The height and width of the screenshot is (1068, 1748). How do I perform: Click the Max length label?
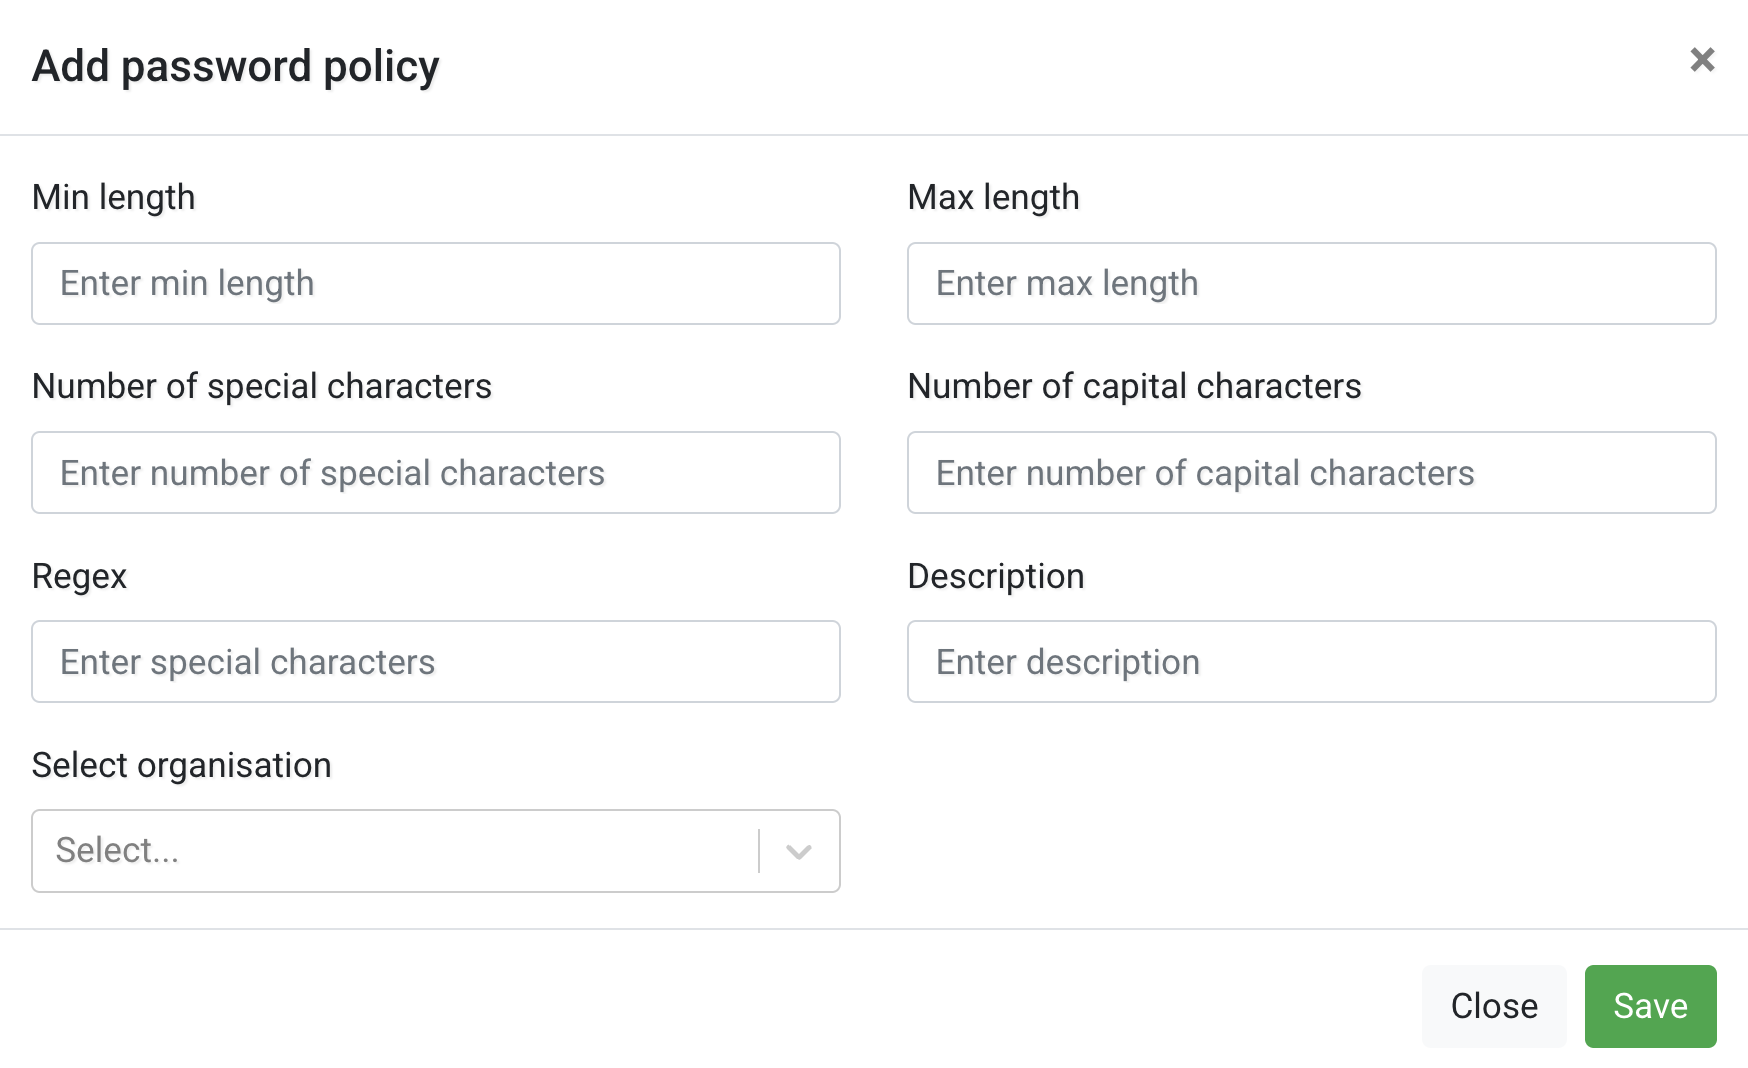click(x=993, y=197)
